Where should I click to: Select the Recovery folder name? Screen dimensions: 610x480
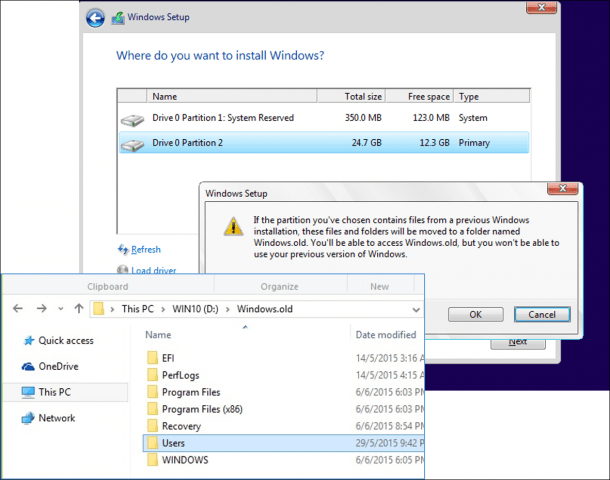[x=181, y=426]
